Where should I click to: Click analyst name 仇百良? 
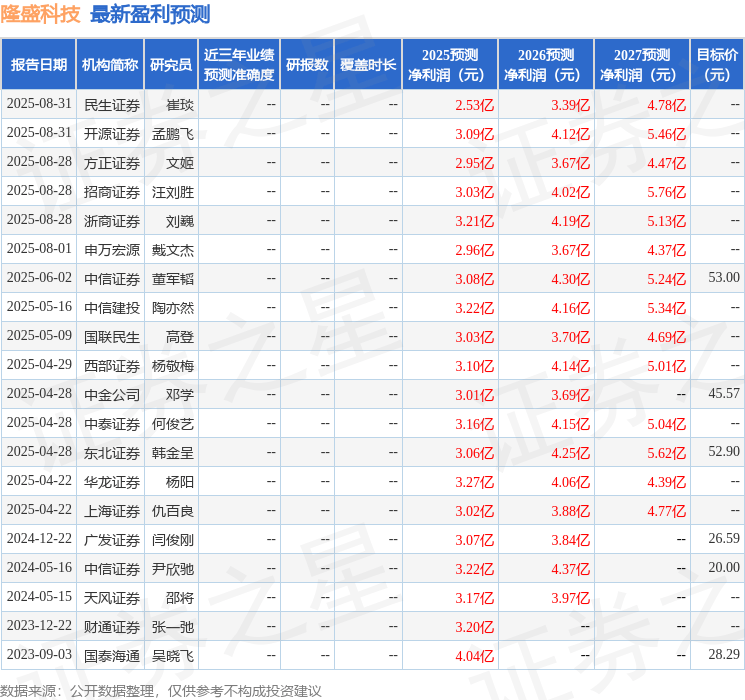click(173, 511)
